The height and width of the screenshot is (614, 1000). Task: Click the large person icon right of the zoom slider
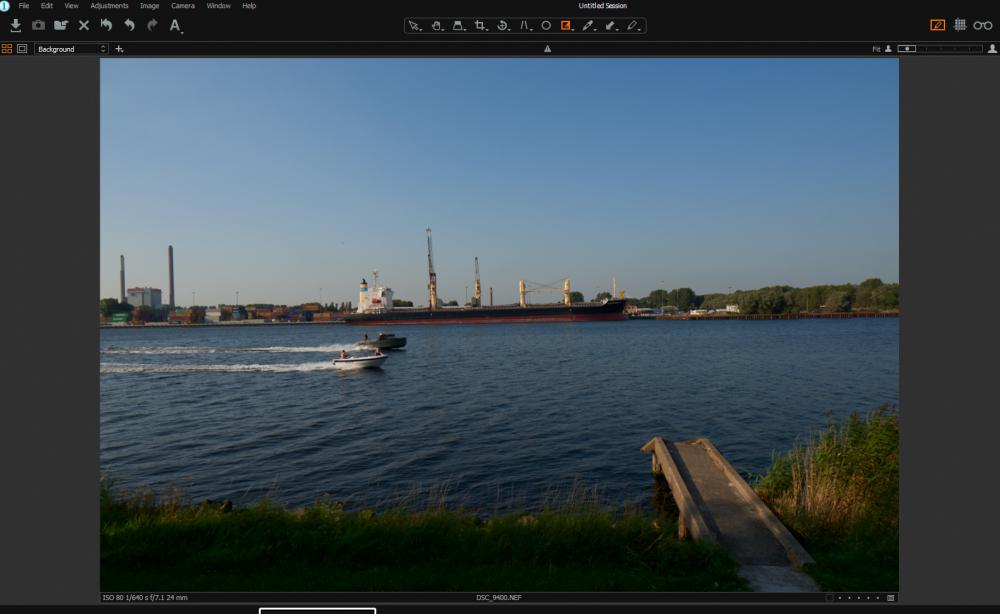tap(992, 48)
